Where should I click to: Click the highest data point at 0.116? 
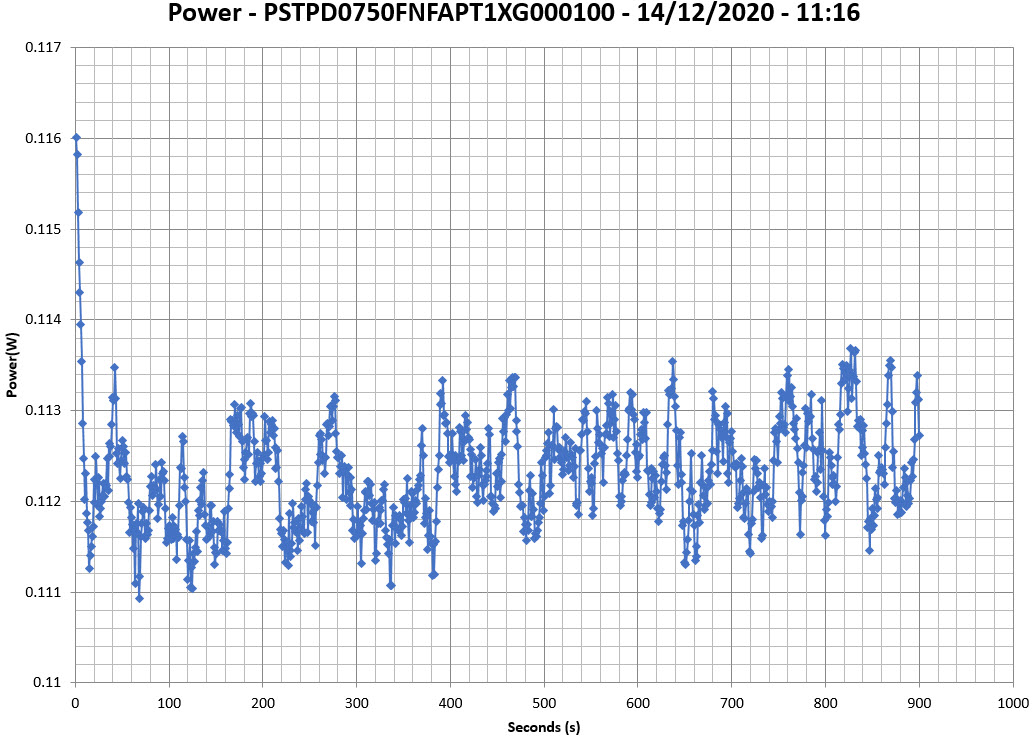[x=76, y=138]
